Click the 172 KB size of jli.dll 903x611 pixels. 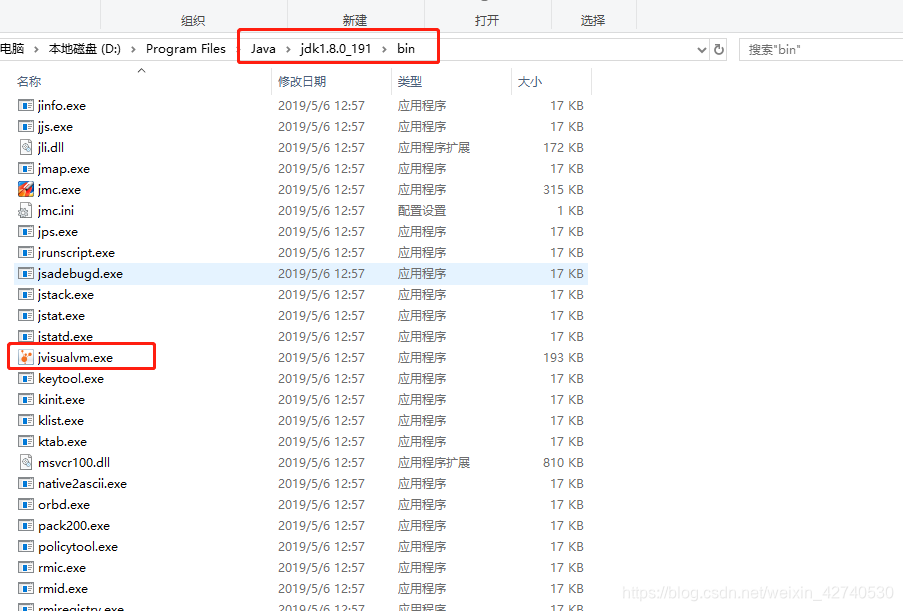tap(563, 147)
